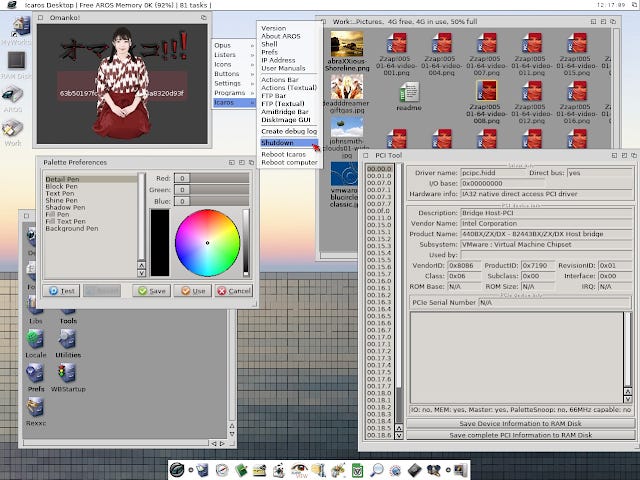Expand the Icons submenu
The width and height of the screenshot is (640, 480).
(x=234, y=64)
